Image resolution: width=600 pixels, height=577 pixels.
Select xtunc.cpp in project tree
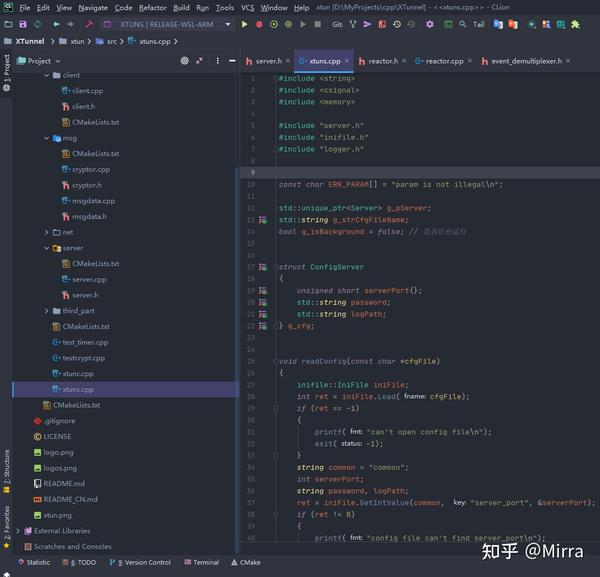coord(78,374)
